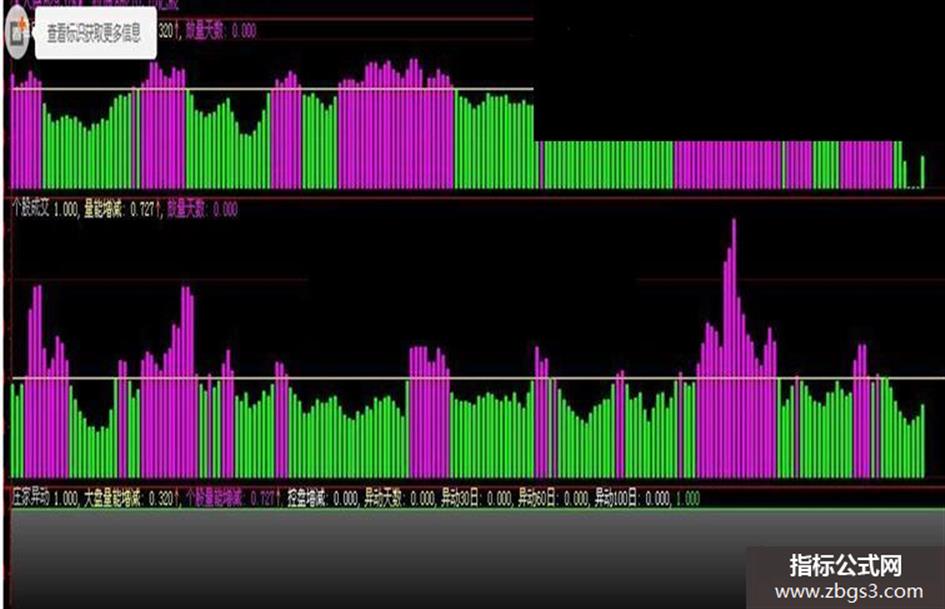The height and width of the screenshot is (609, 945).
Task: Click the tallest purple spike in the middle volume panel
Action: tap(733, 349)
